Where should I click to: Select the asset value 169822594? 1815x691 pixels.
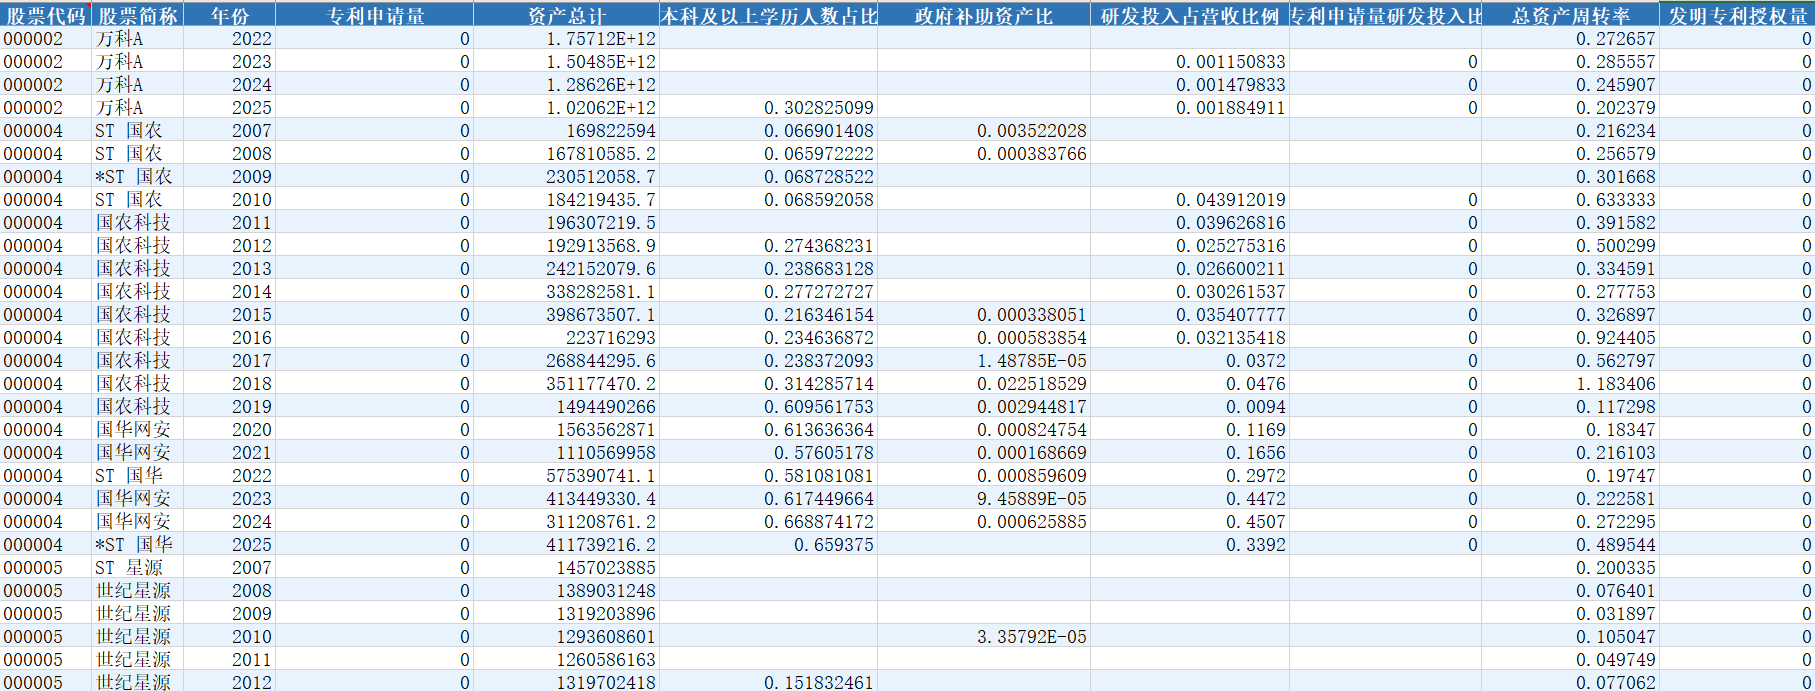(x=566, y=130)
